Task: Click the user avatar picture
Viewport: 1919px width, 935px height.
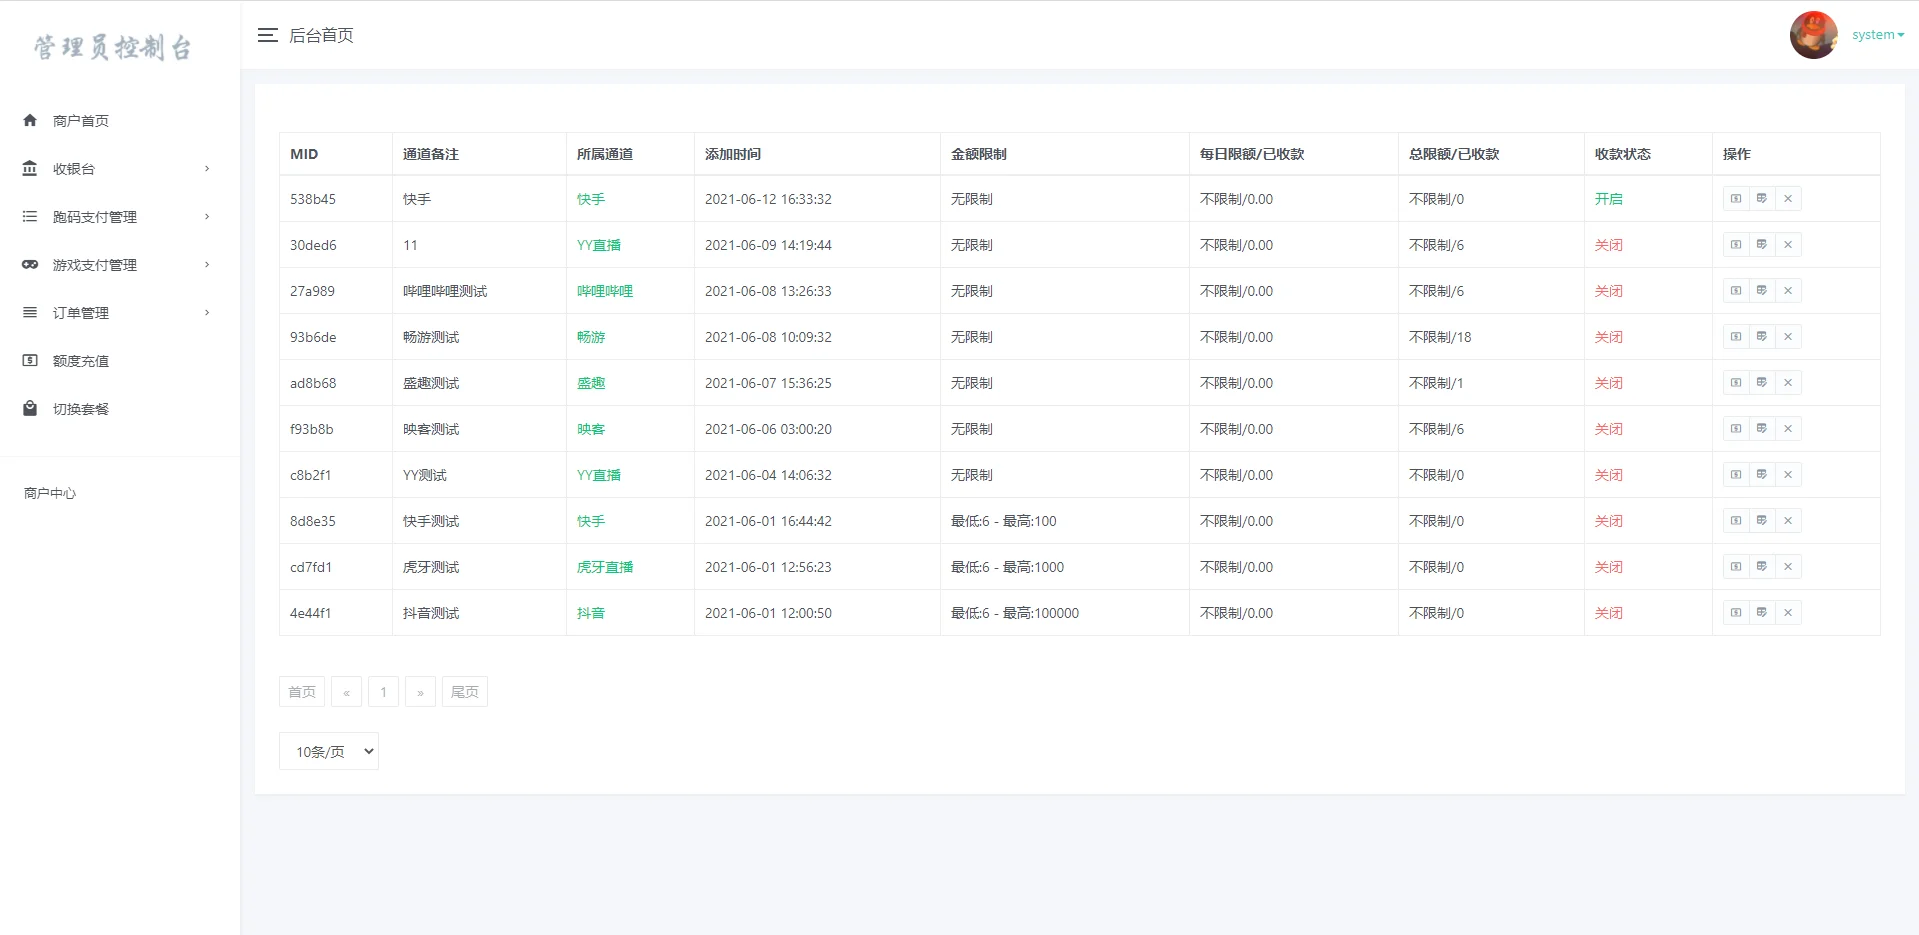Action: (x=1813, y=35)
